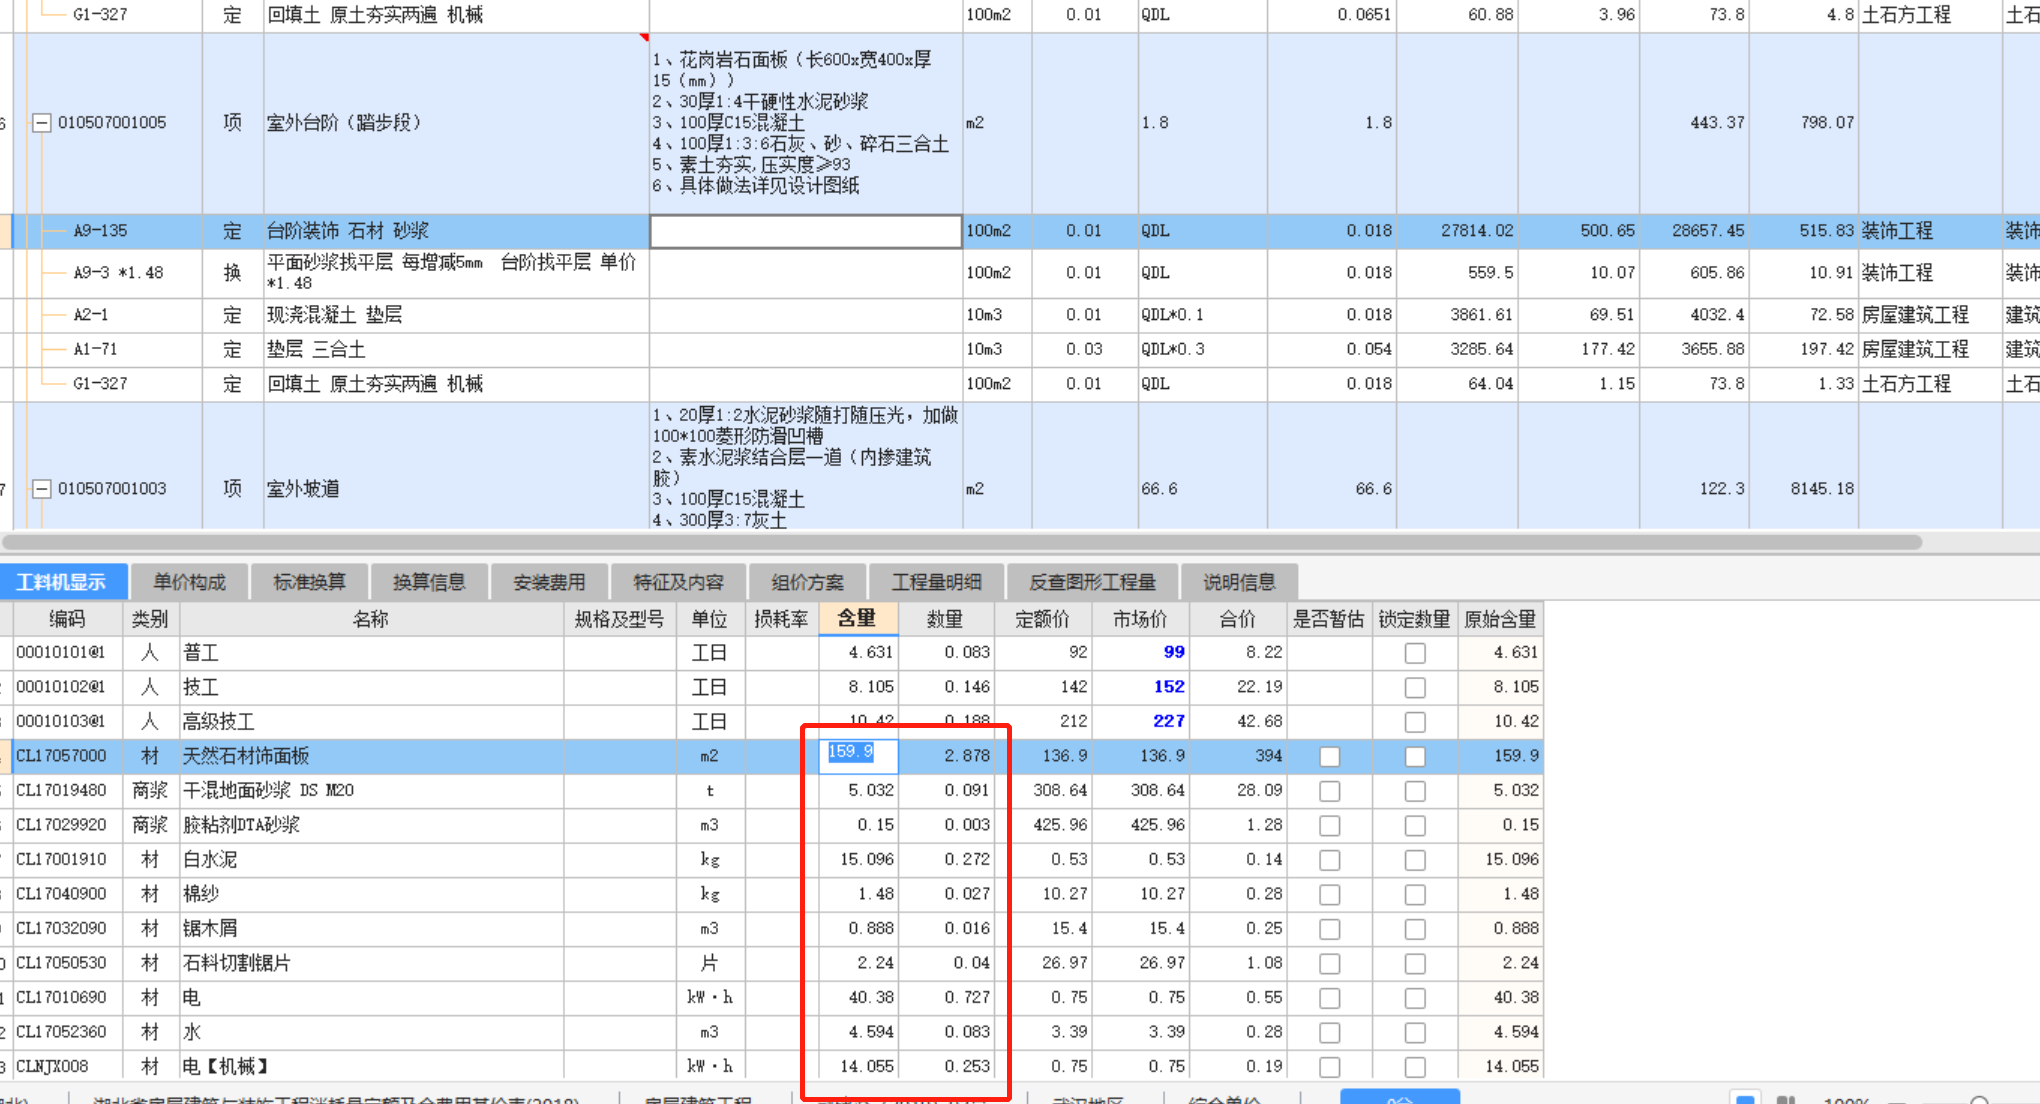
Task: Click the 010507001005 code cell
Action: pyautogui.click(x=112, y=123)
